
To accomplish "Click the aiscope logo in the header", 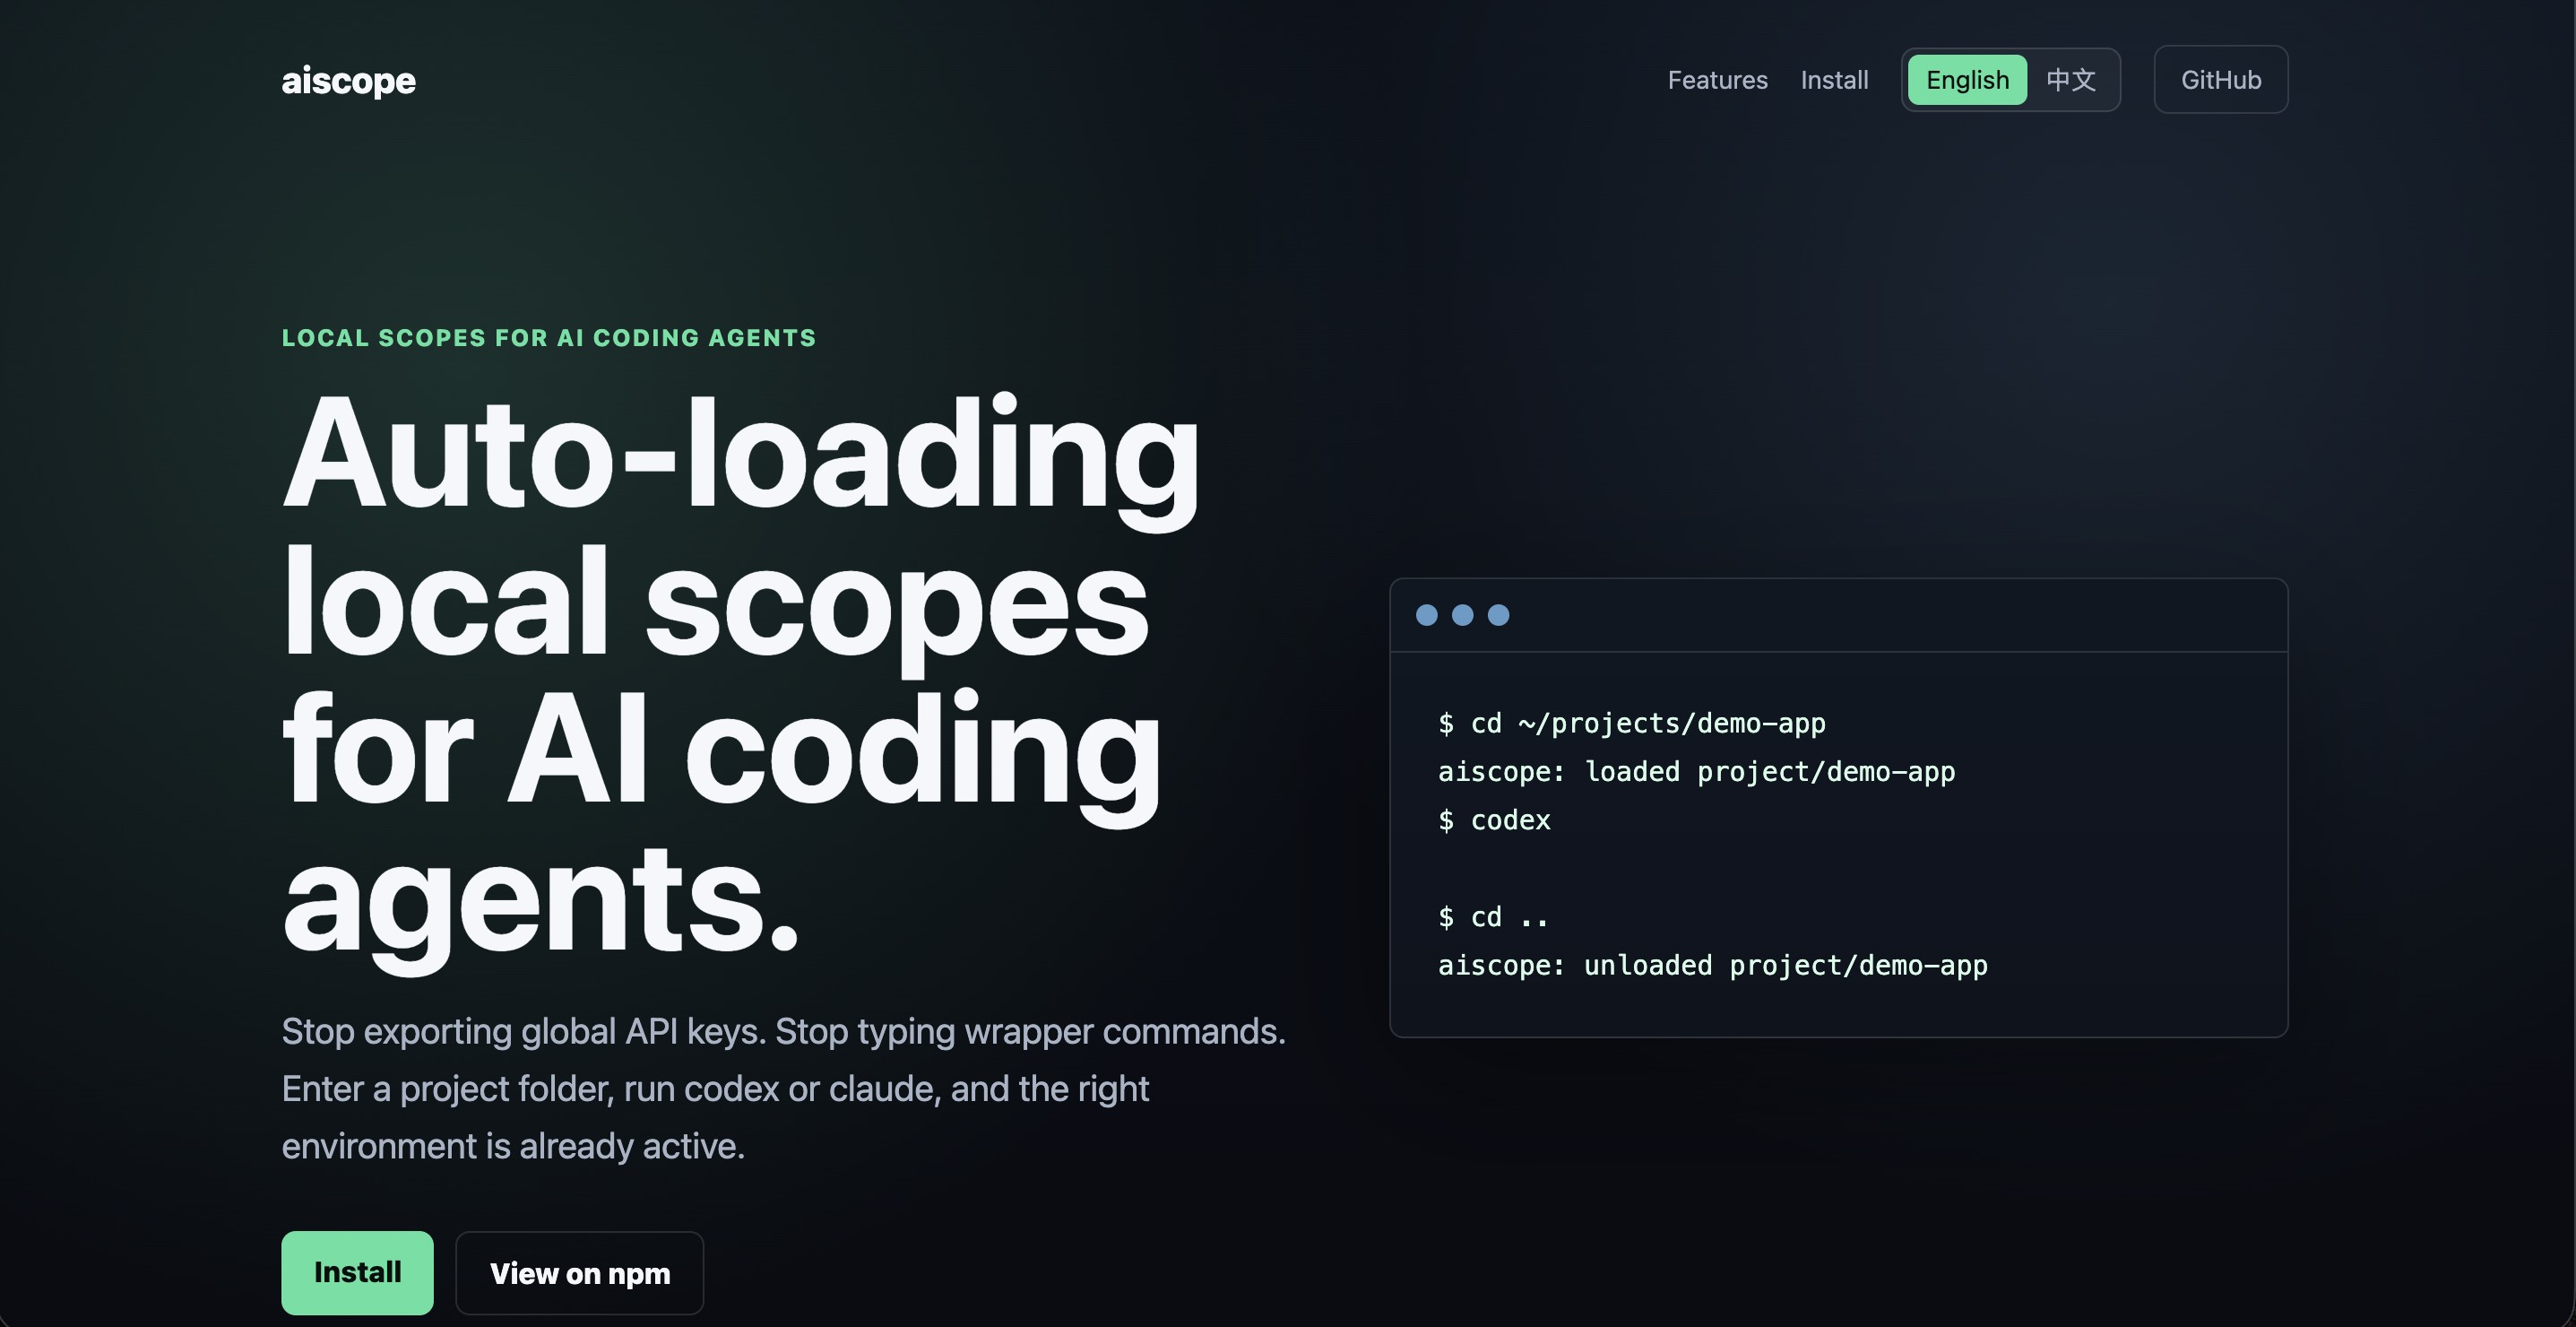I will [348, 80].
